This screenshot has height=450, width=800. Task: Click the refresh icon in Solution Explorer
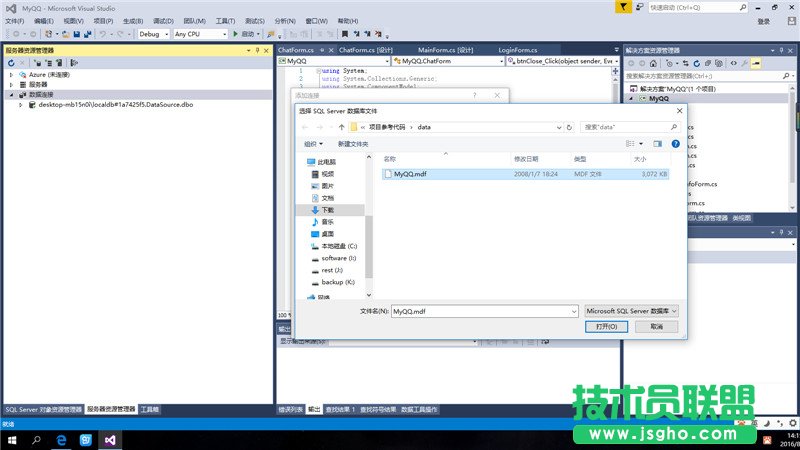[x=696, y=63]
